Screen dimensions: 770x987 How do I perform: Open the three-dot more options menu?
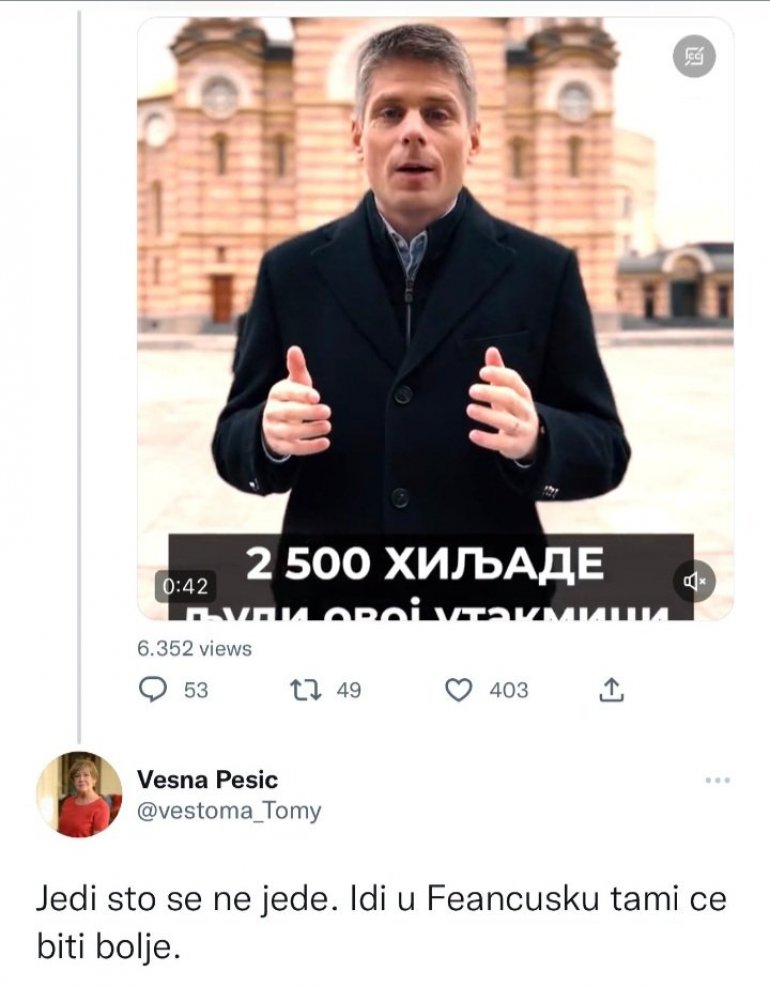point(718,780)
